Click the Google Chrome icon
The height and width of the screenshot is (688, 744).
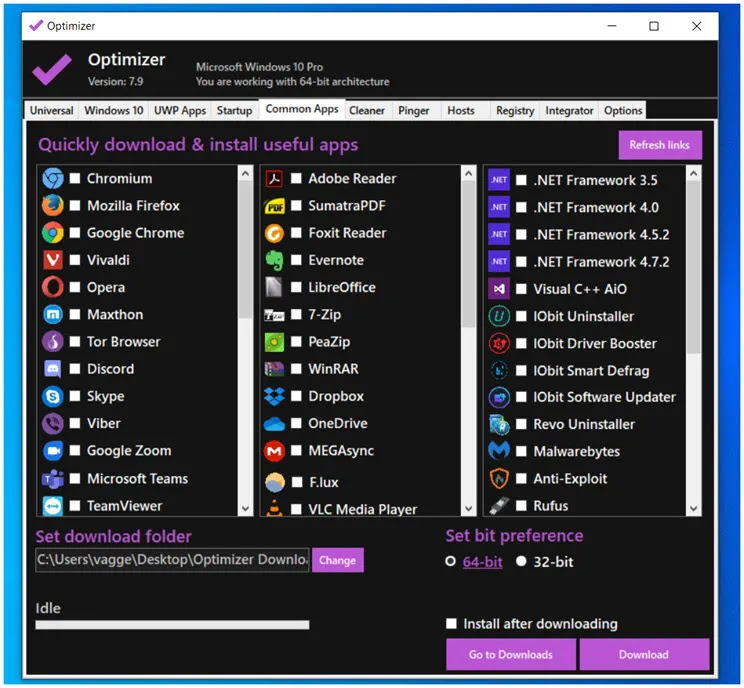pyautogui.click(x=53, y=232)
